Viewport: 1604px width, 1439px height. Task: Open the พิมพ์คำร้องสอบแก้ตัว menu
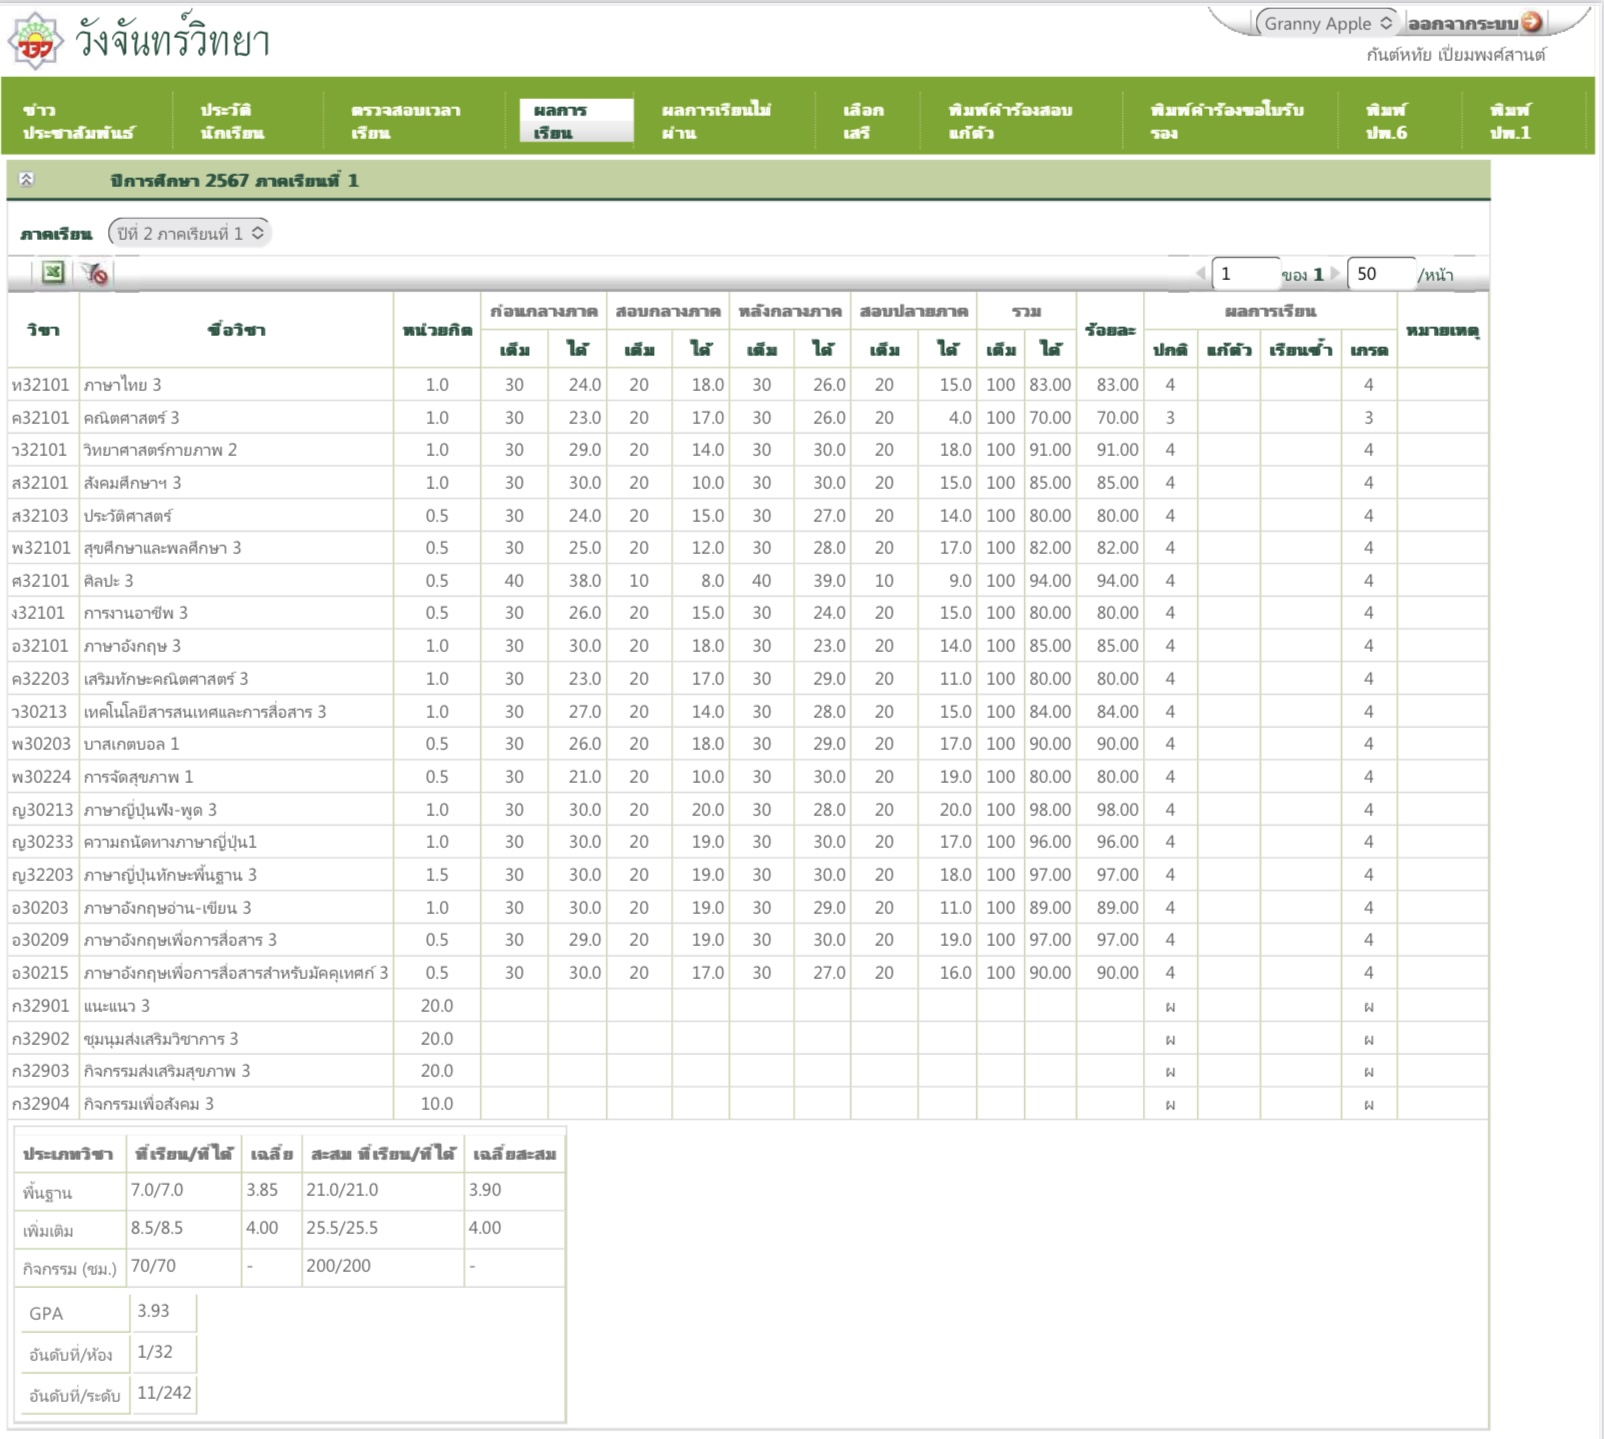(1010, 121)
